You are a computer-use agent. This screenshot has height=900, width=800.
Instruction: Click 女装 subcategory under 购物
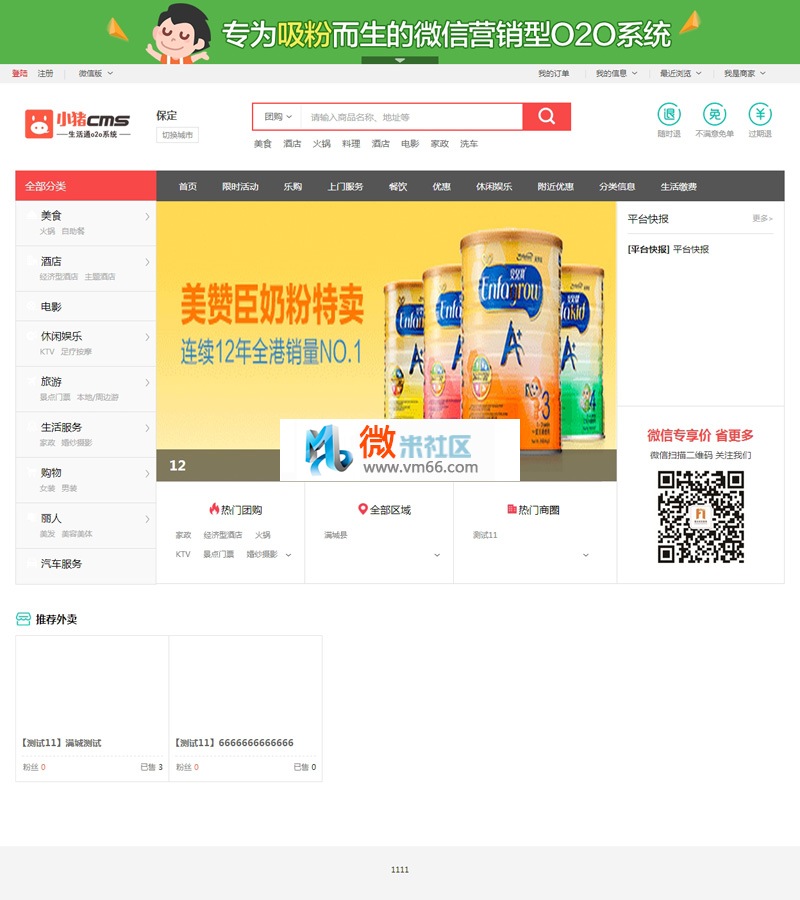coord(48,488)
